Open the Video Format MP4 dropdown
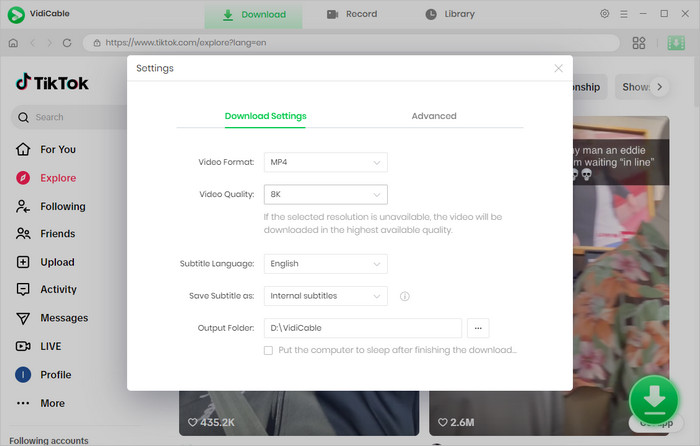The height and width of the screenshot is (446, 700). pos(325,163)
